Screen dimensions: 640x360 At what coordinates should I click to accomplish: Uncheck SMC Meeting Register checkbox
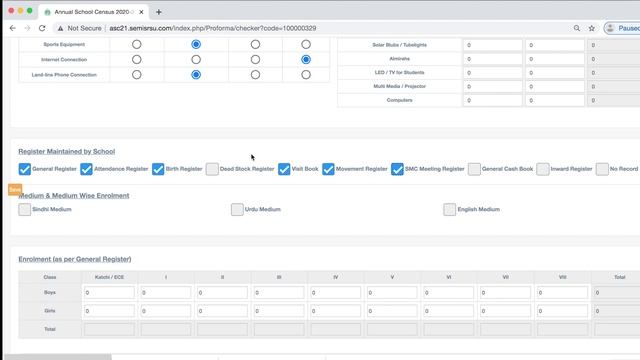pyautogui.click(x=397, y=169)
